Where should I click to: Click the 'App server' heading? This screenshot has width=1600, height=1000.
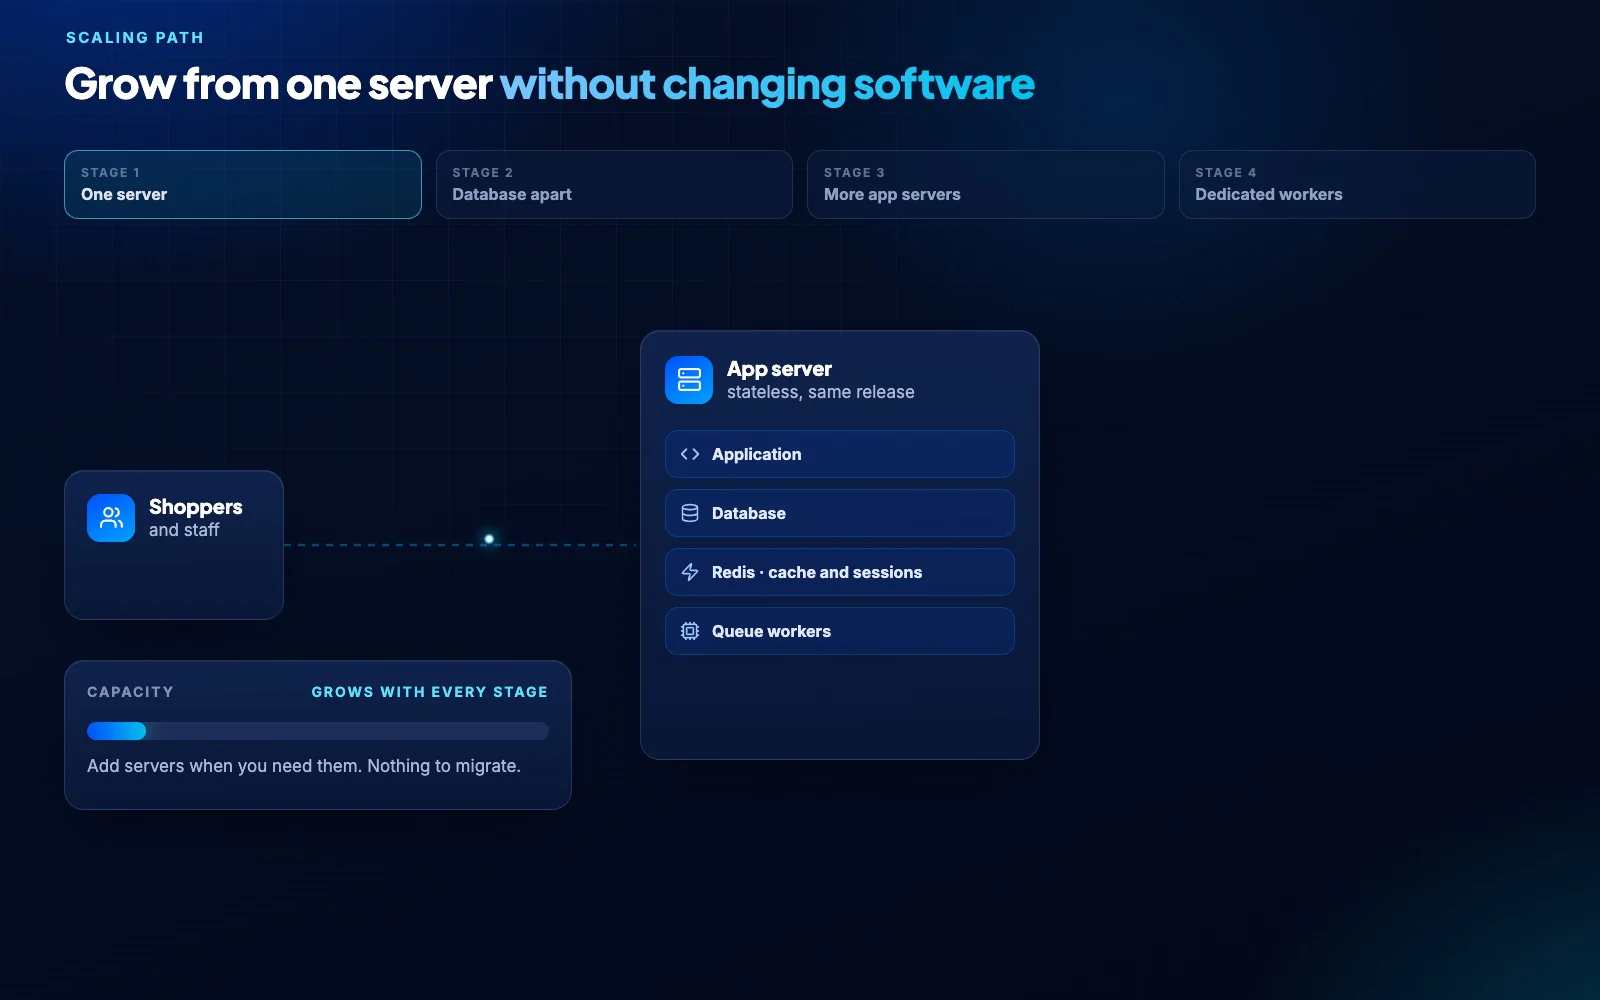779,369
